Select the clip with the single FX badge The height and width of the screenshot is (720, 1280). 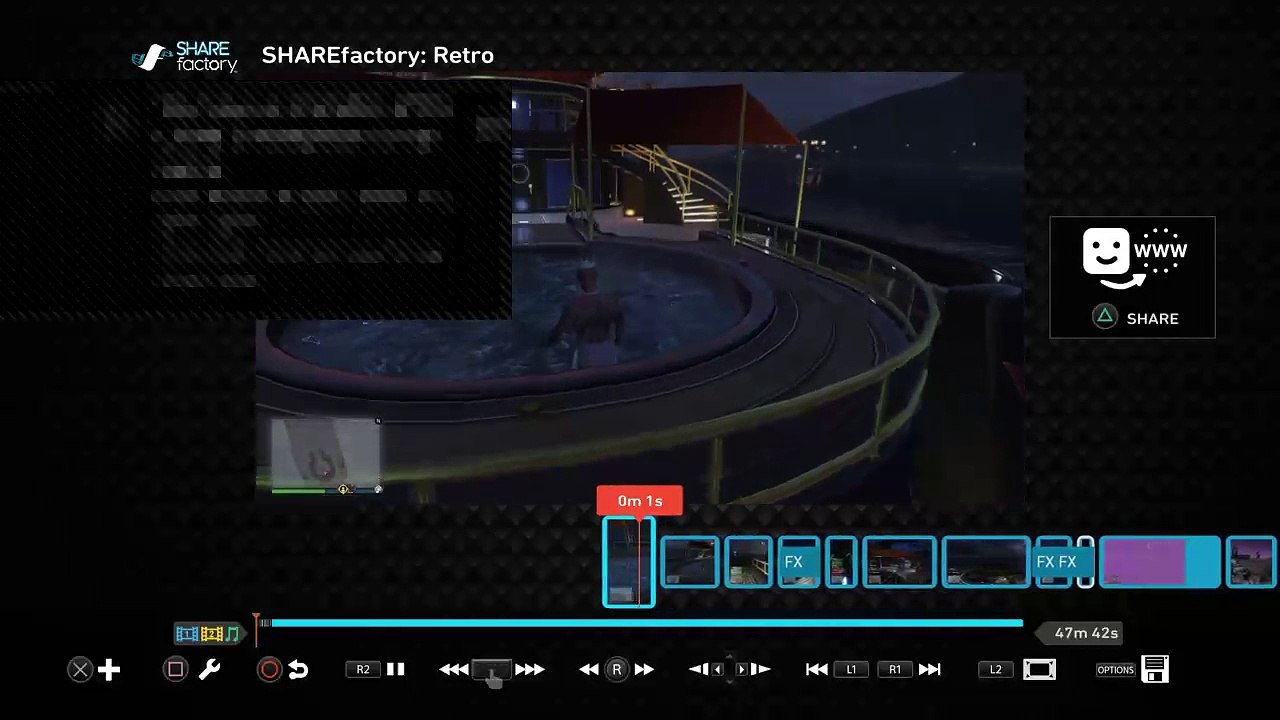pyautogui.click(x=799, y=562)
